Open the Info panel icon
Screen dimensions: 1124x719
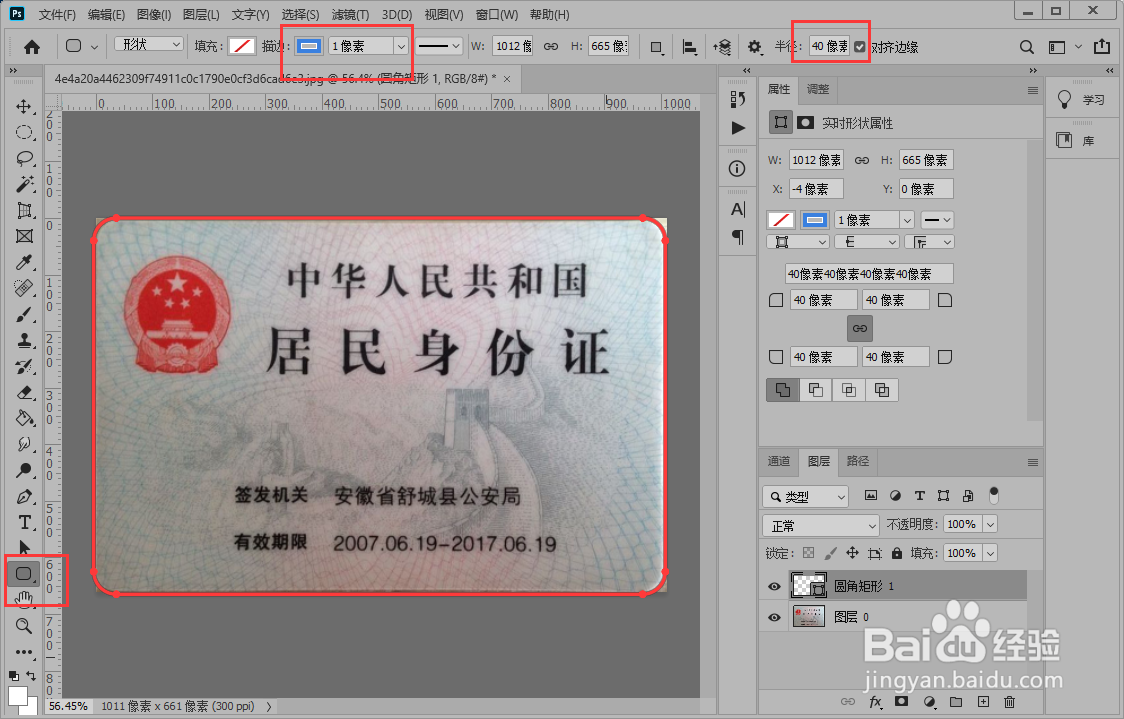[737, 168]
